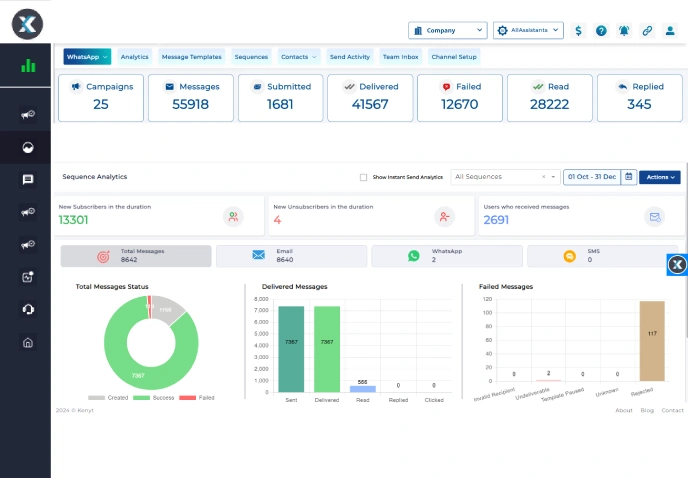688x478 pixels.
Task: Click the Actions button
Action: click(659, 177)
